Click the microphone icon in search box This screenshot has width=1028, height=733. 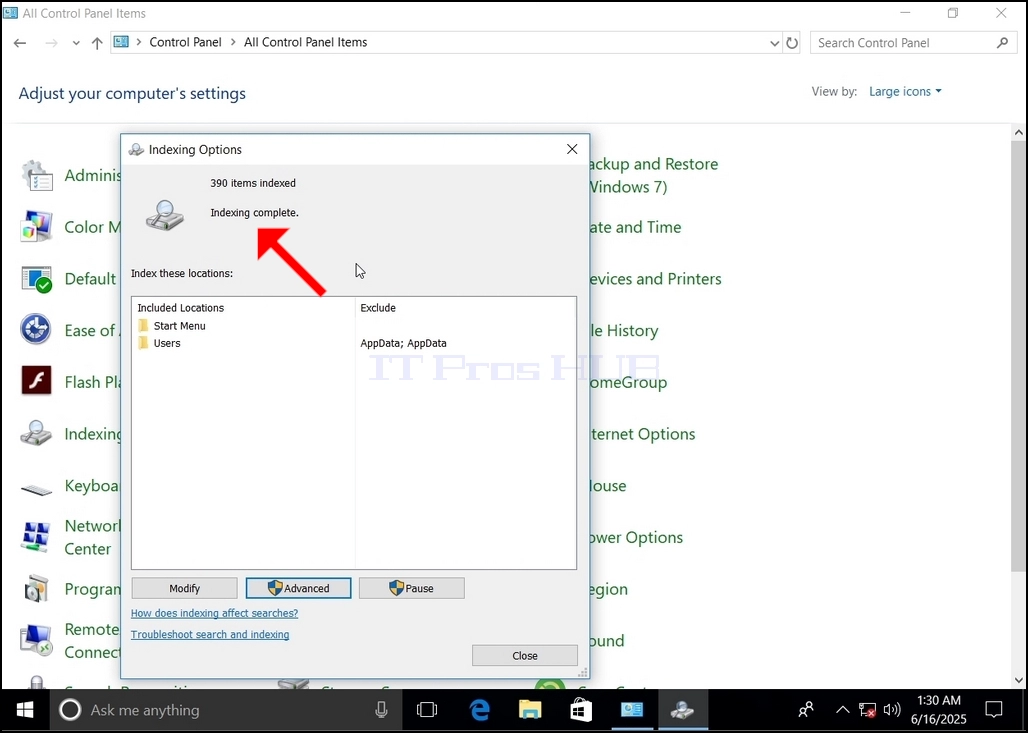pyautogui.click(x=381, y=710)
